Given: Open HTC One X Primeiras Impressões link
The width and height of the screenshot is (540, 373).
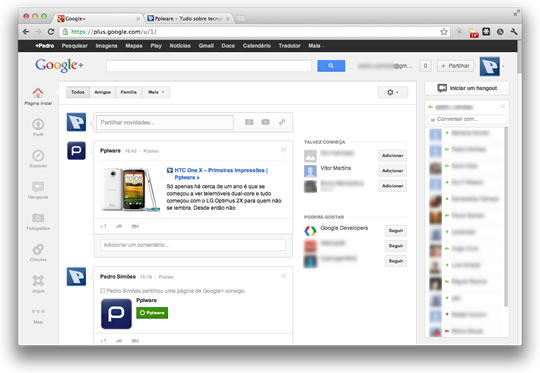Looking at the screenshot, I should pos(218,174).
